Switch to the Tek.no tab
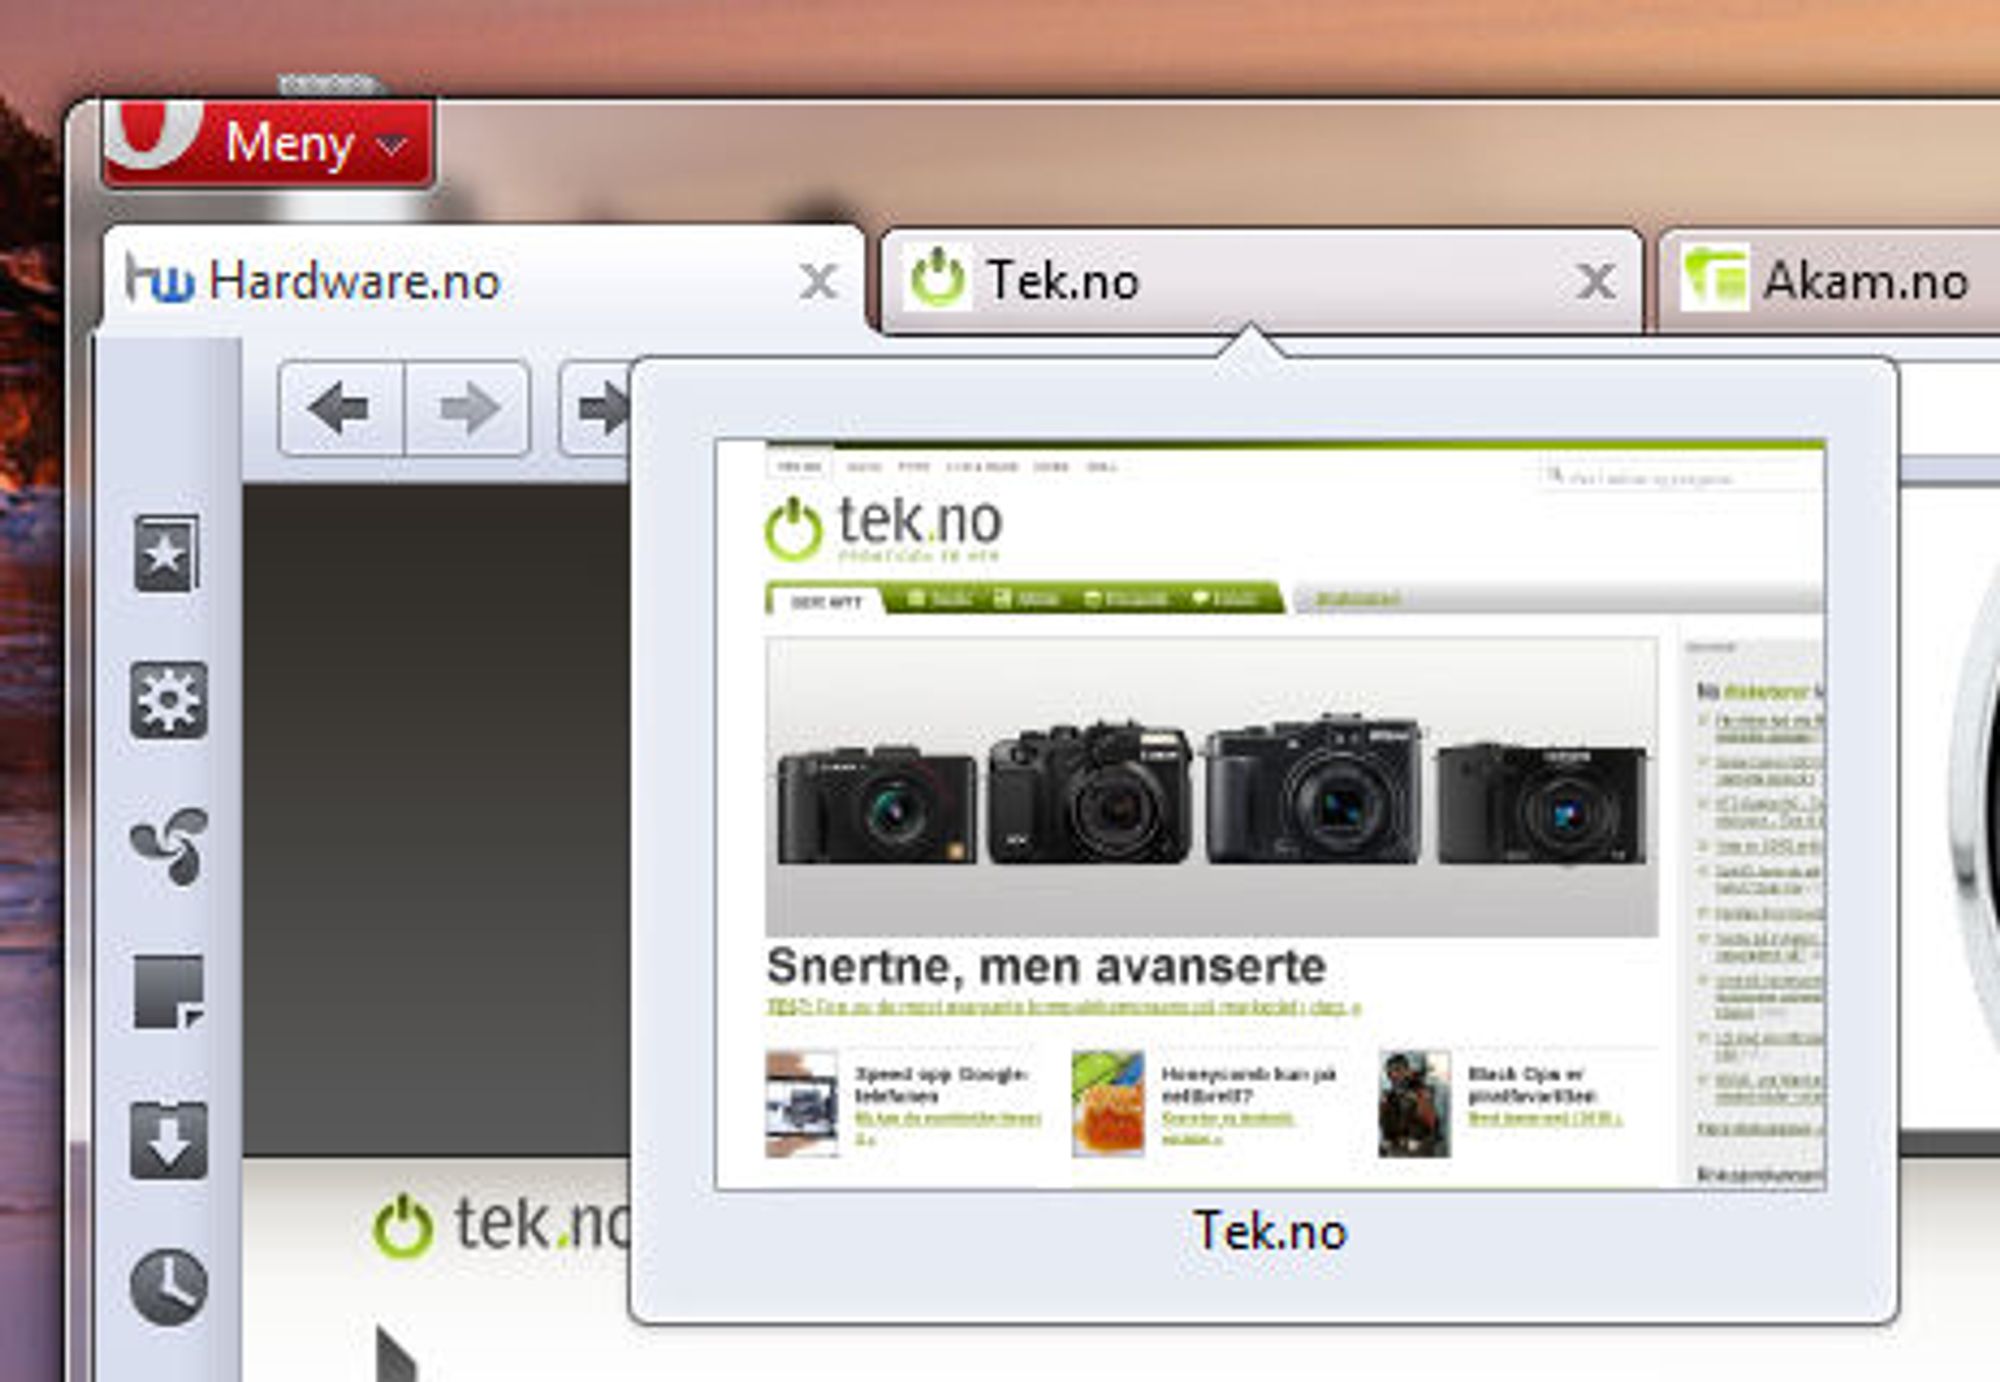The width and height of the screenshot is (2000, 1382). click(x=1262, y=281)
